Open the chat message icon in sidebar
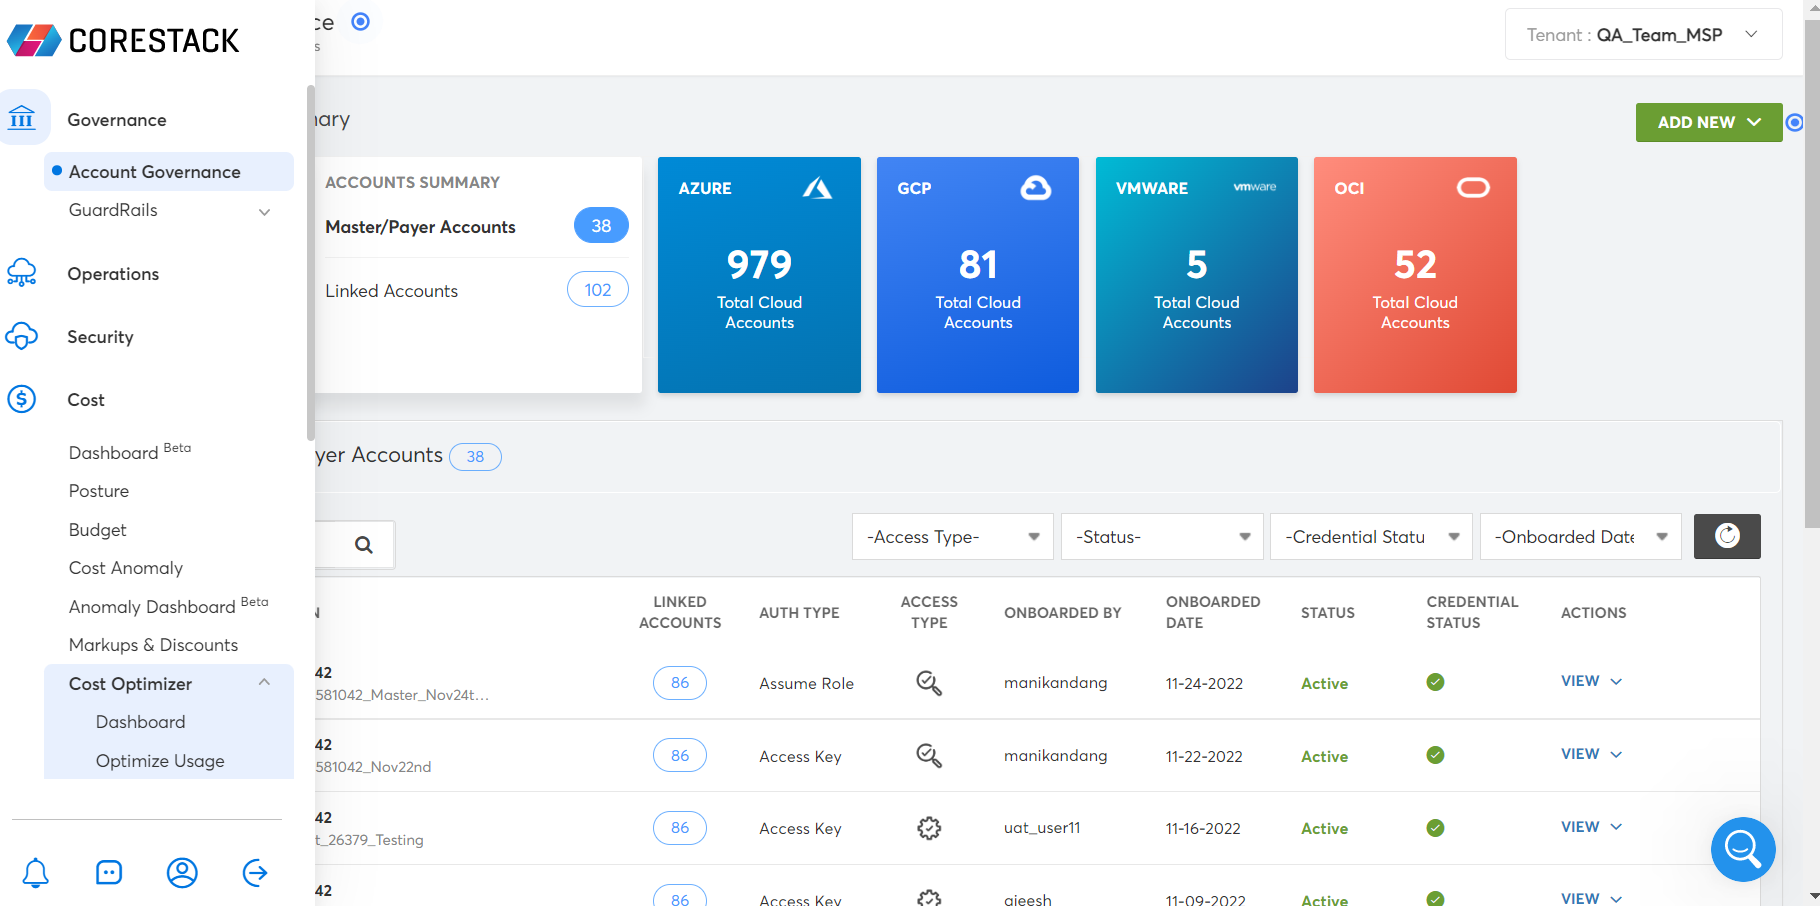 coord(109,873)
